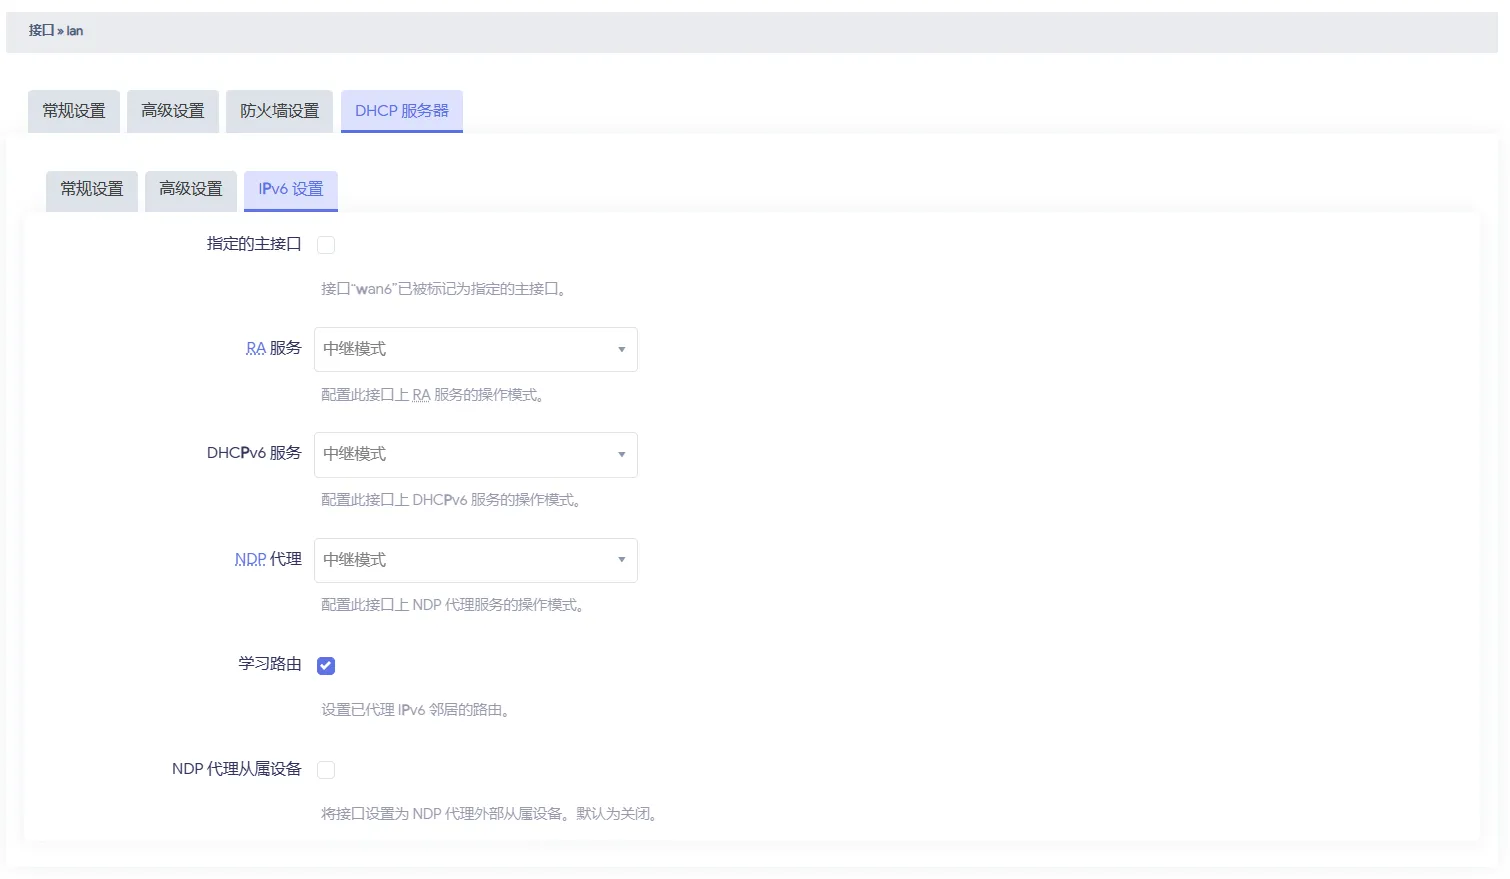1510x879 pixels.
Task: Click the lan breadcrumb entry
Action: [x=75, y=31]
